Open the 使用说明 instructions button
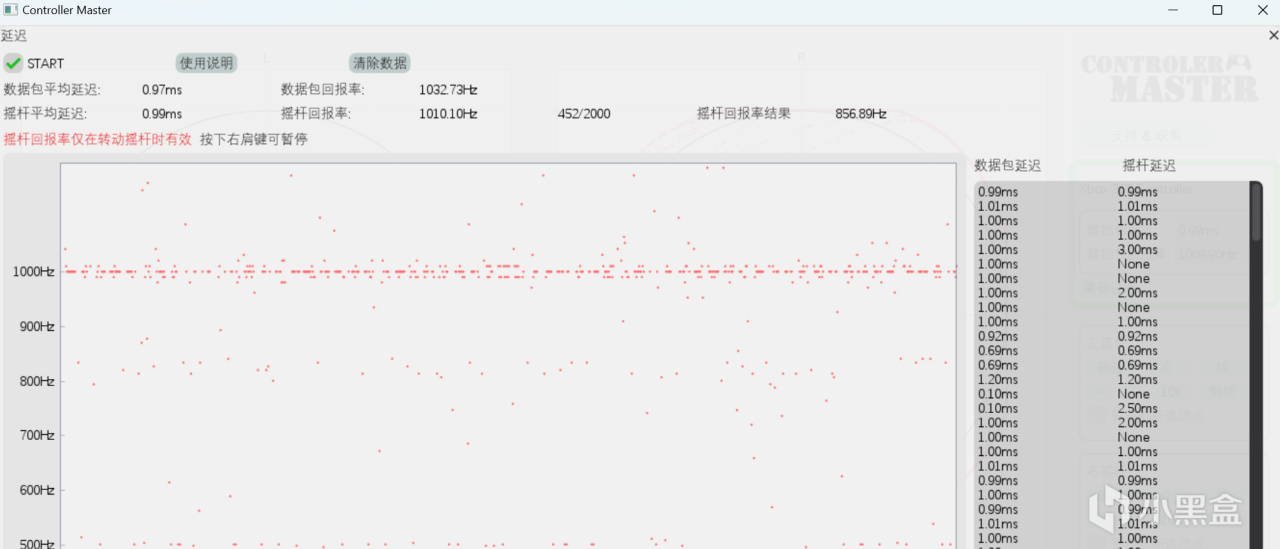This screenshot has width=1280, height=549. (x=206, y=63)
